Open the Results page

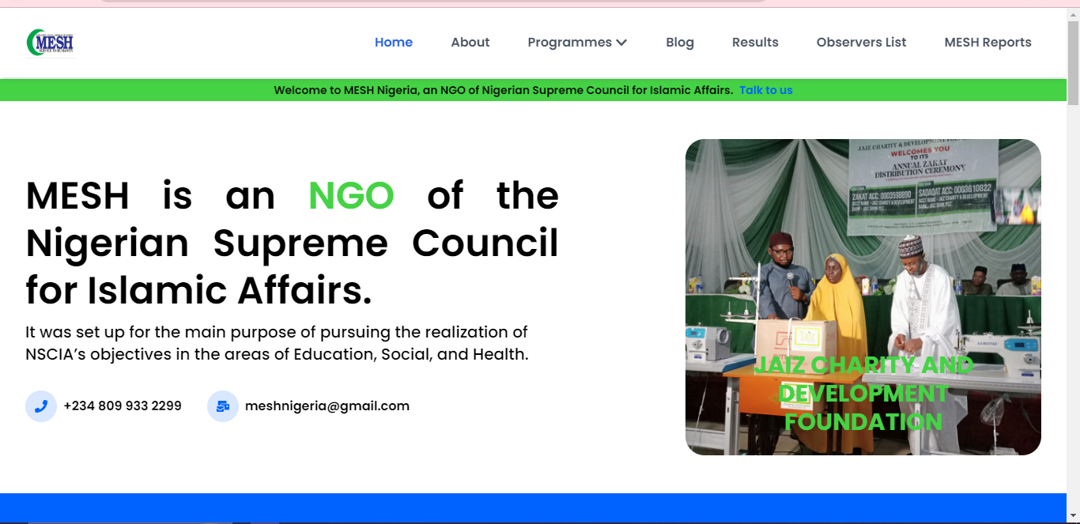click(755, 42)
